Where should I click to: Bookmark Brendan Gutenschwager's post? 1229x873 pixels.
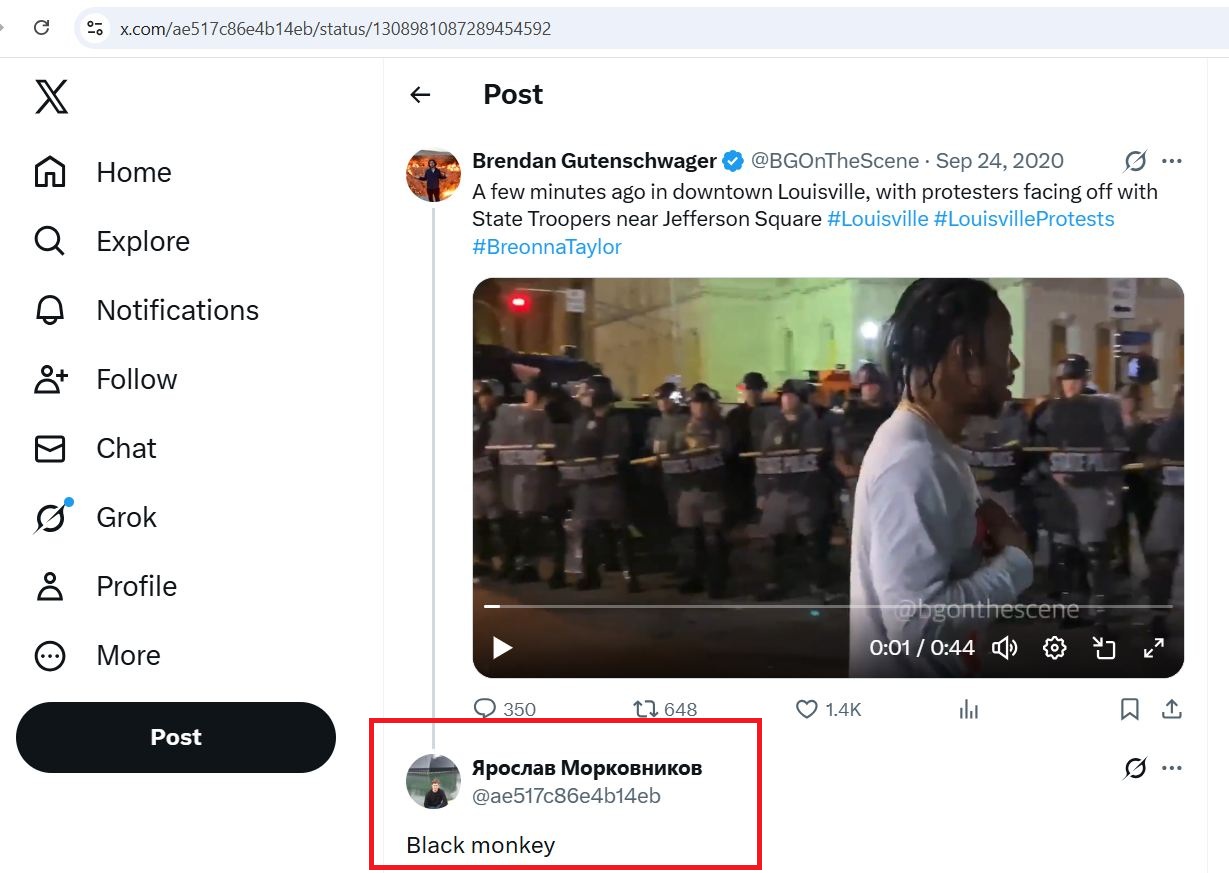[x=1129, y=709]
